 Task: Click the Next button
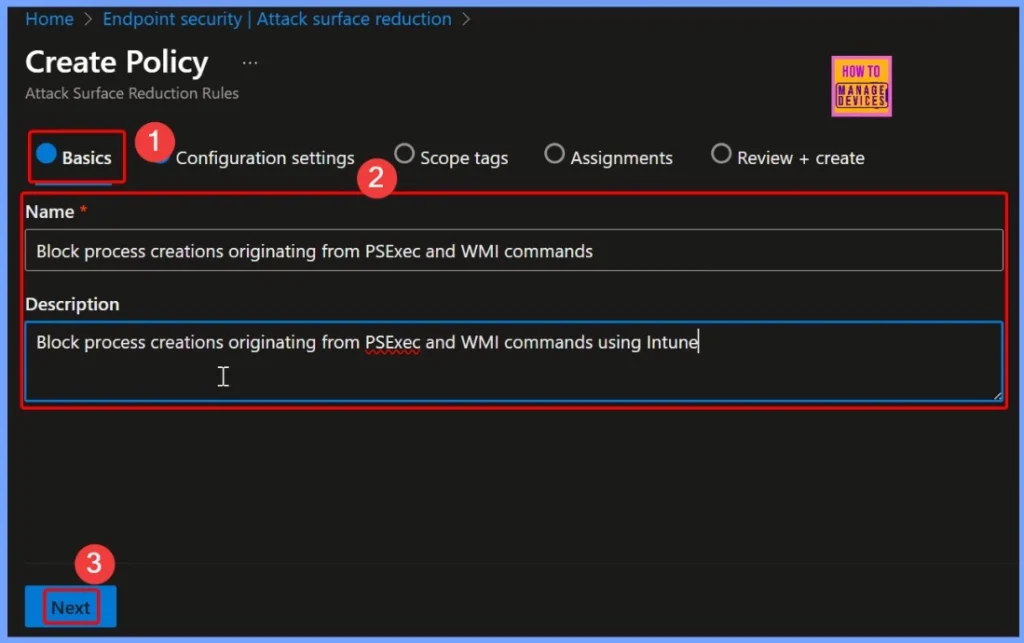tap(69, 606)
